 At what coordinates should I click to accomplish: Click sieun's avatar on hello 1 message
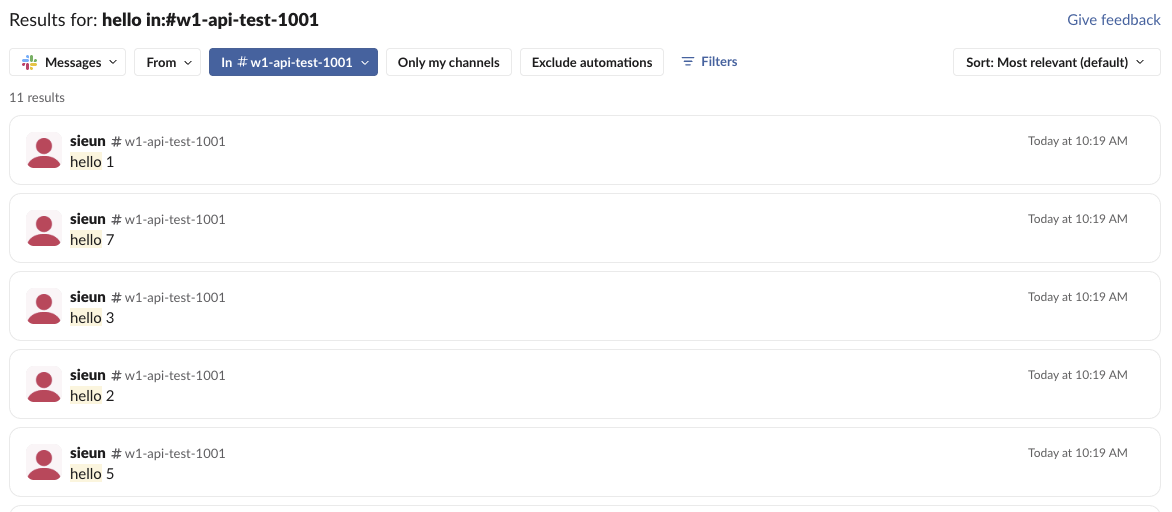tap(44, 150)
